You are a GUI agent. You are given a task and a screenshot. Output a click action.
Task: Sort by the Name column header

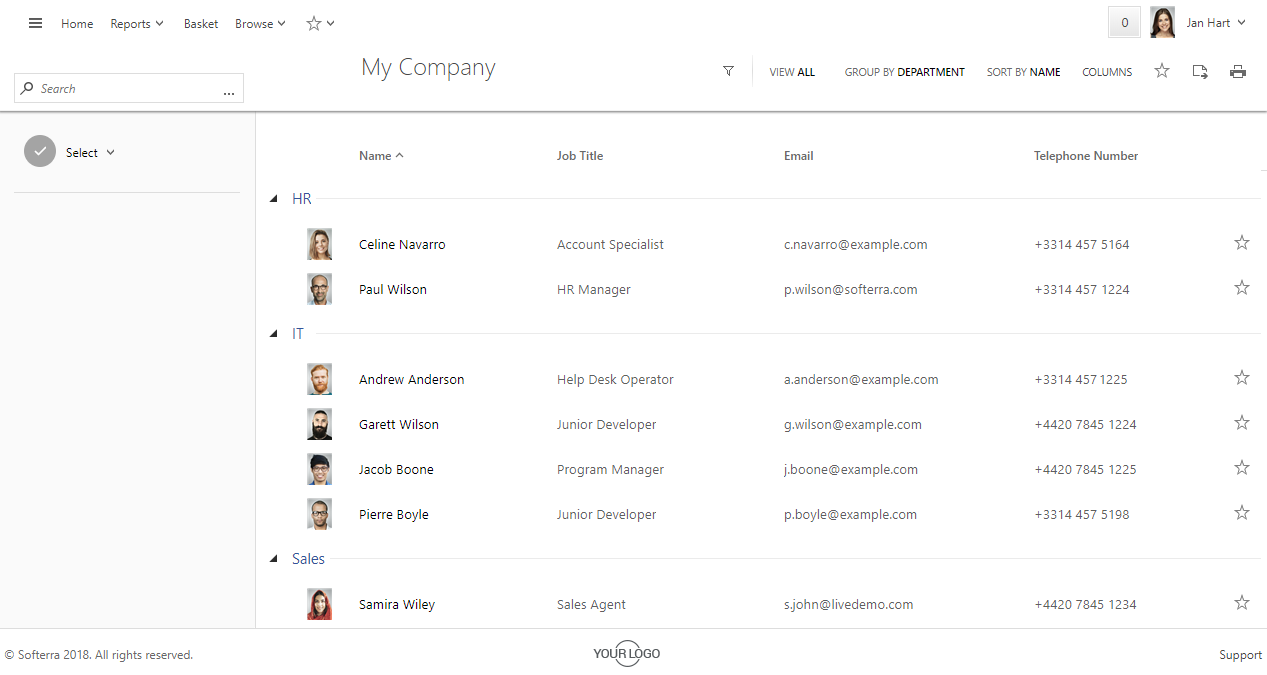(381, 156)
